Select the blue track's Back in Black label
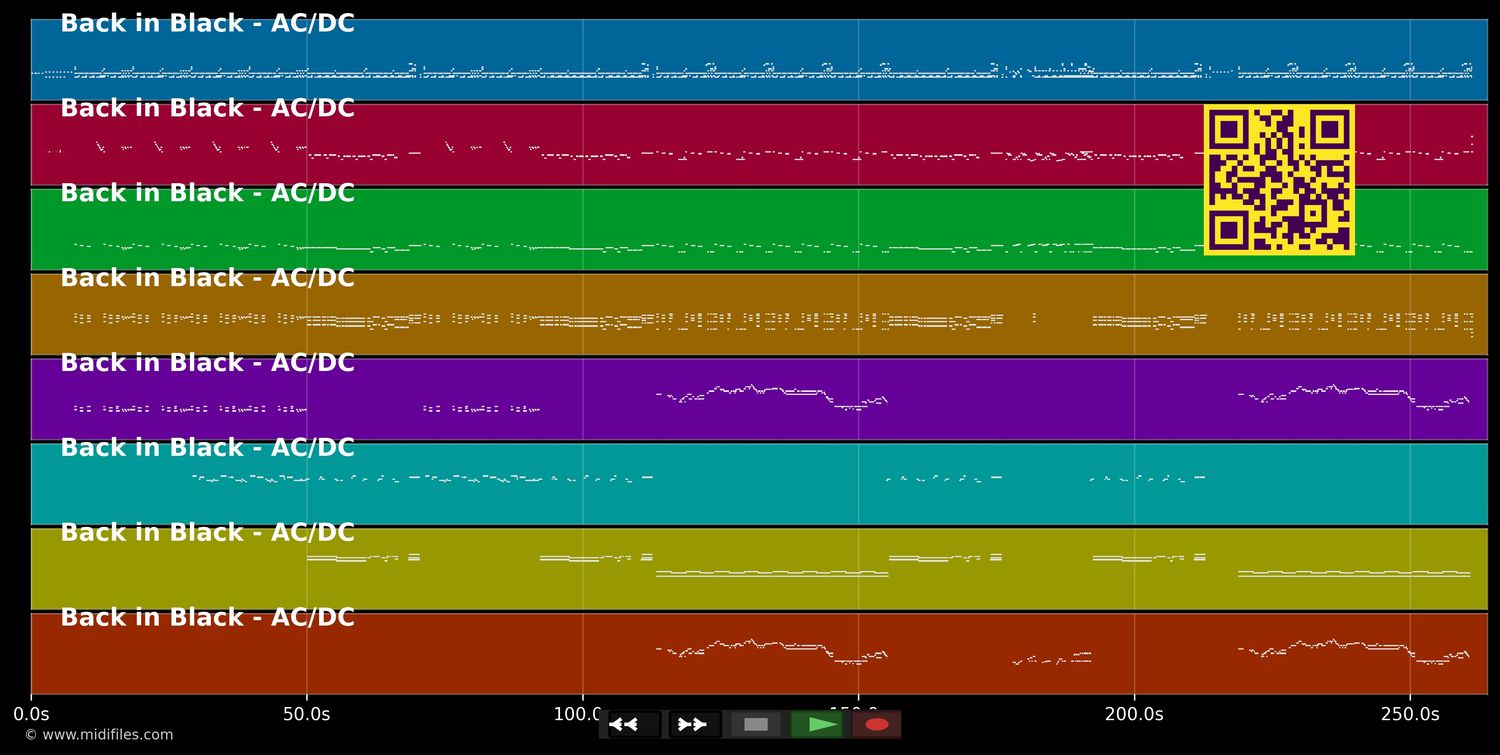 click(x=207, y=24)
